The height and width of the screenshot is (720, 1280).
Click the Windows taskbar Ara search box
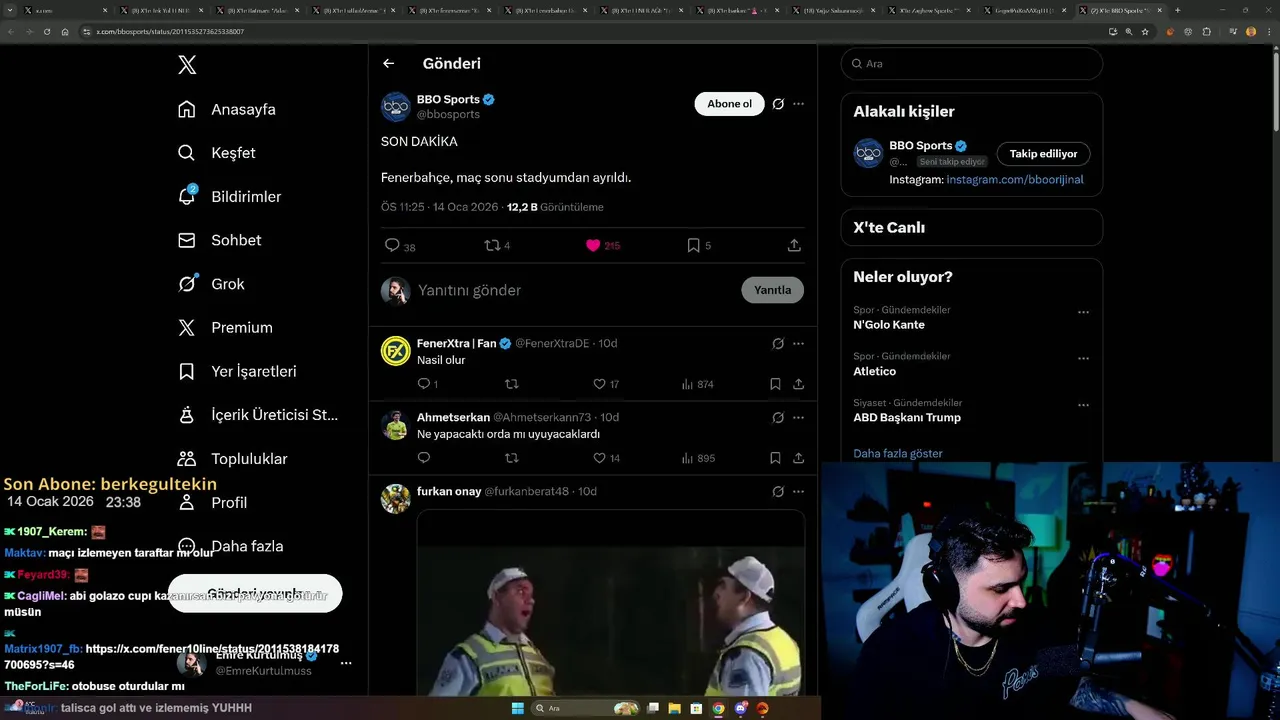(x=587, y=708)
